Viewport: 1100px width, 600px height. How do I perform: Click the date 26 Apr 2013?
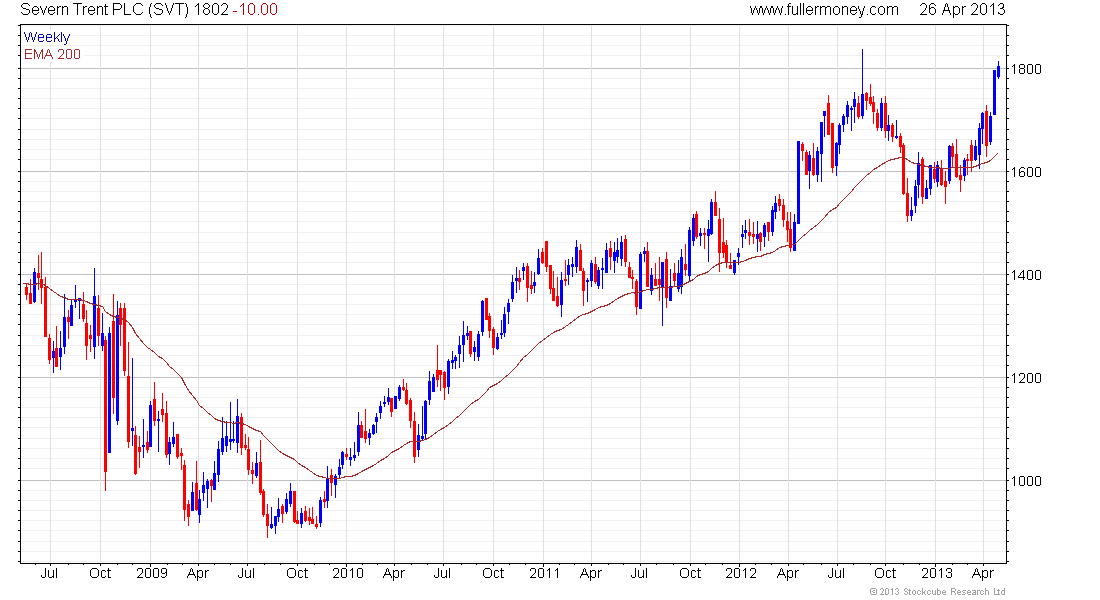click(x=962, y=10)
